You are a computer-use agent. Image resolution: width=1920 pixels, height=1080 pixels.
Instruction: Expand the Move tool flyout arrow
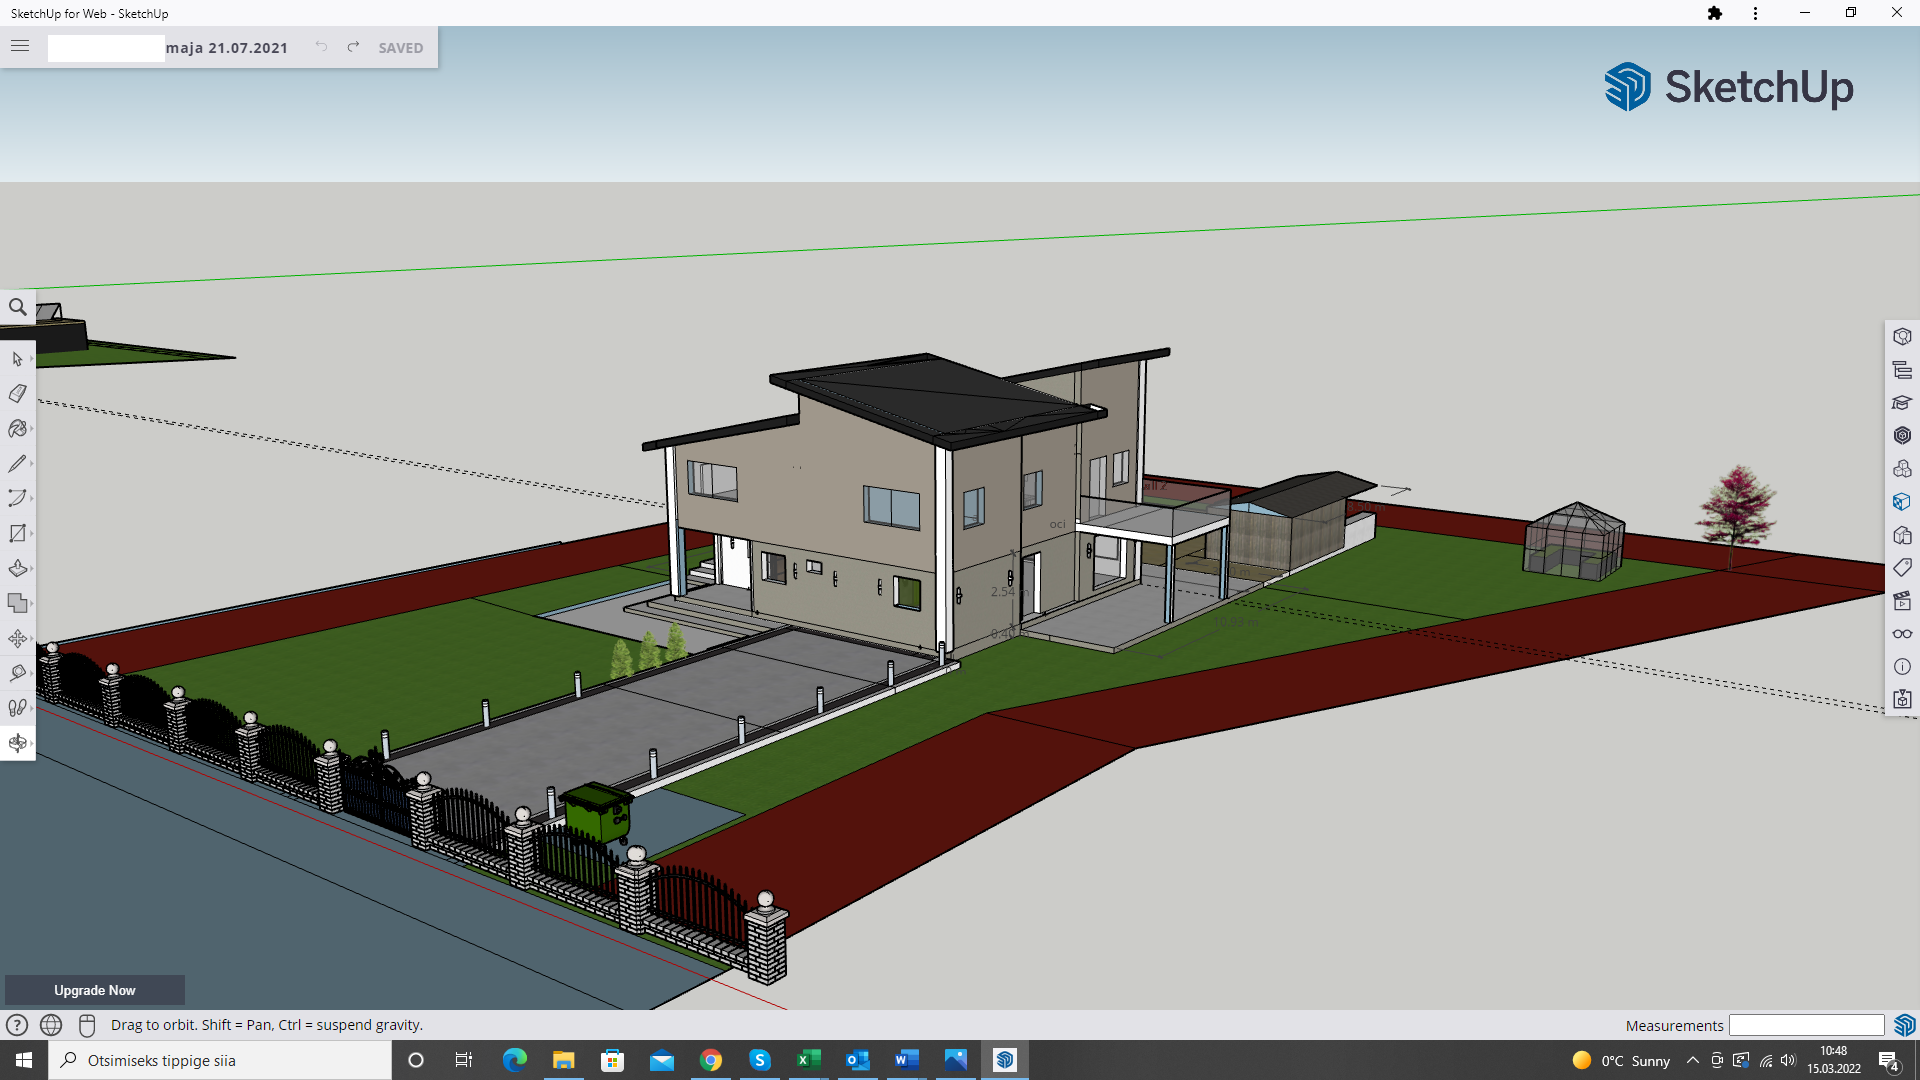[x=32, y=639]
